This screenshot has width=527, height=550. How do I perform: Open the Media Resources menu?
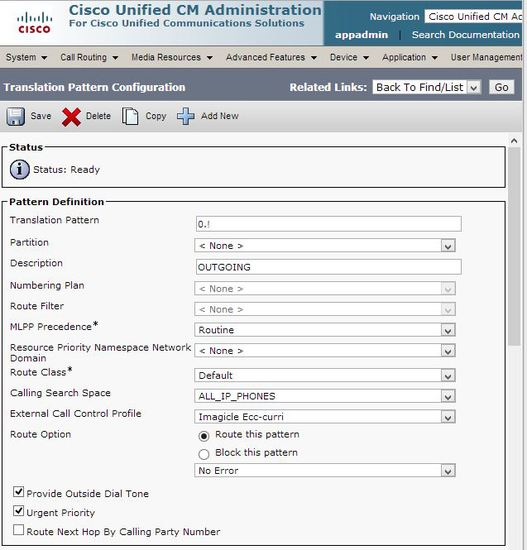(x=172, y=57)
